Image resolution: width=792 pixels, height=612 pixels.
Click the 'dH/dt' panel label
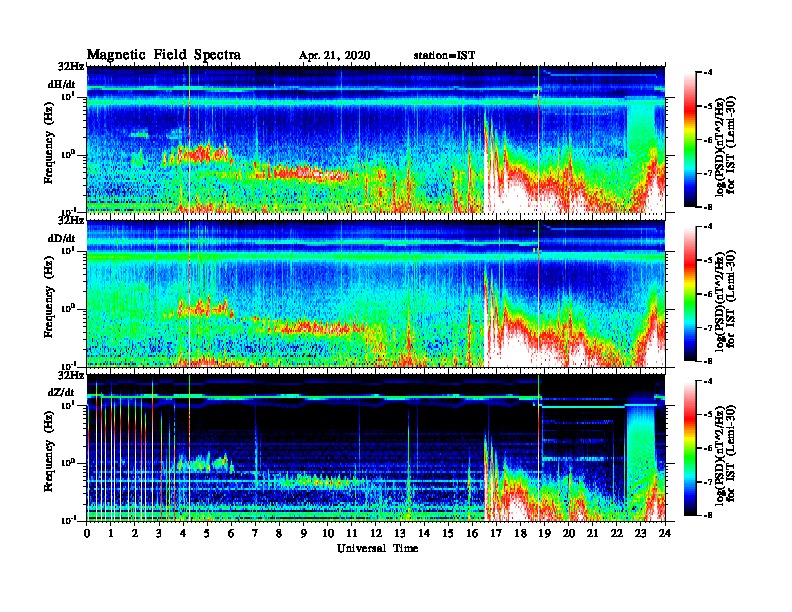tap(62, 84)
